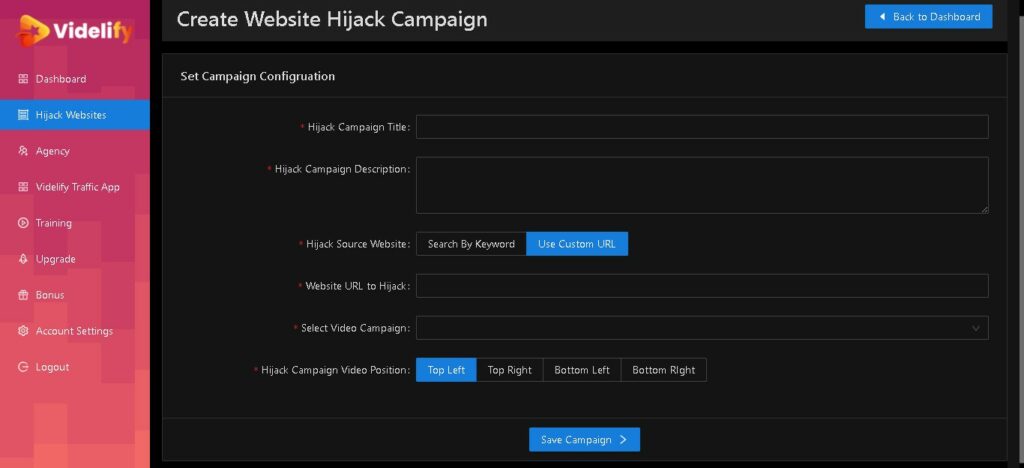Click the Video Campaign dropdown arrow
The width and height of the screenshot is (1024, 468).
[976, 328]
